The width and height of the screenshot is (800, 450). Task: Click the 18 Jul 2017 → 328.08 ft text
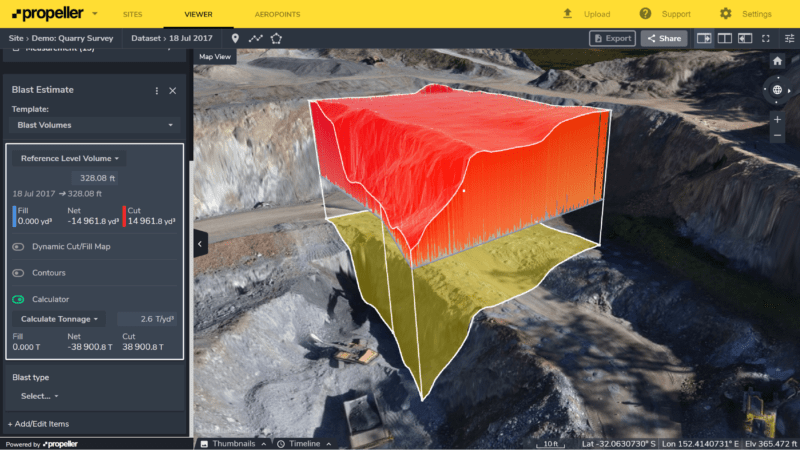click(x=57, y=194)
